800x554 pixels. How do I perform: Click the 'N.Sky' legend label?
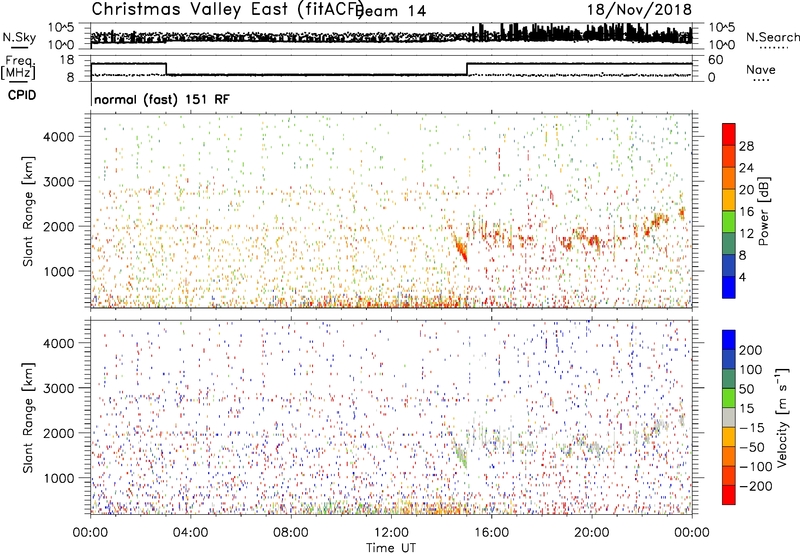click(x=19, y=37)
